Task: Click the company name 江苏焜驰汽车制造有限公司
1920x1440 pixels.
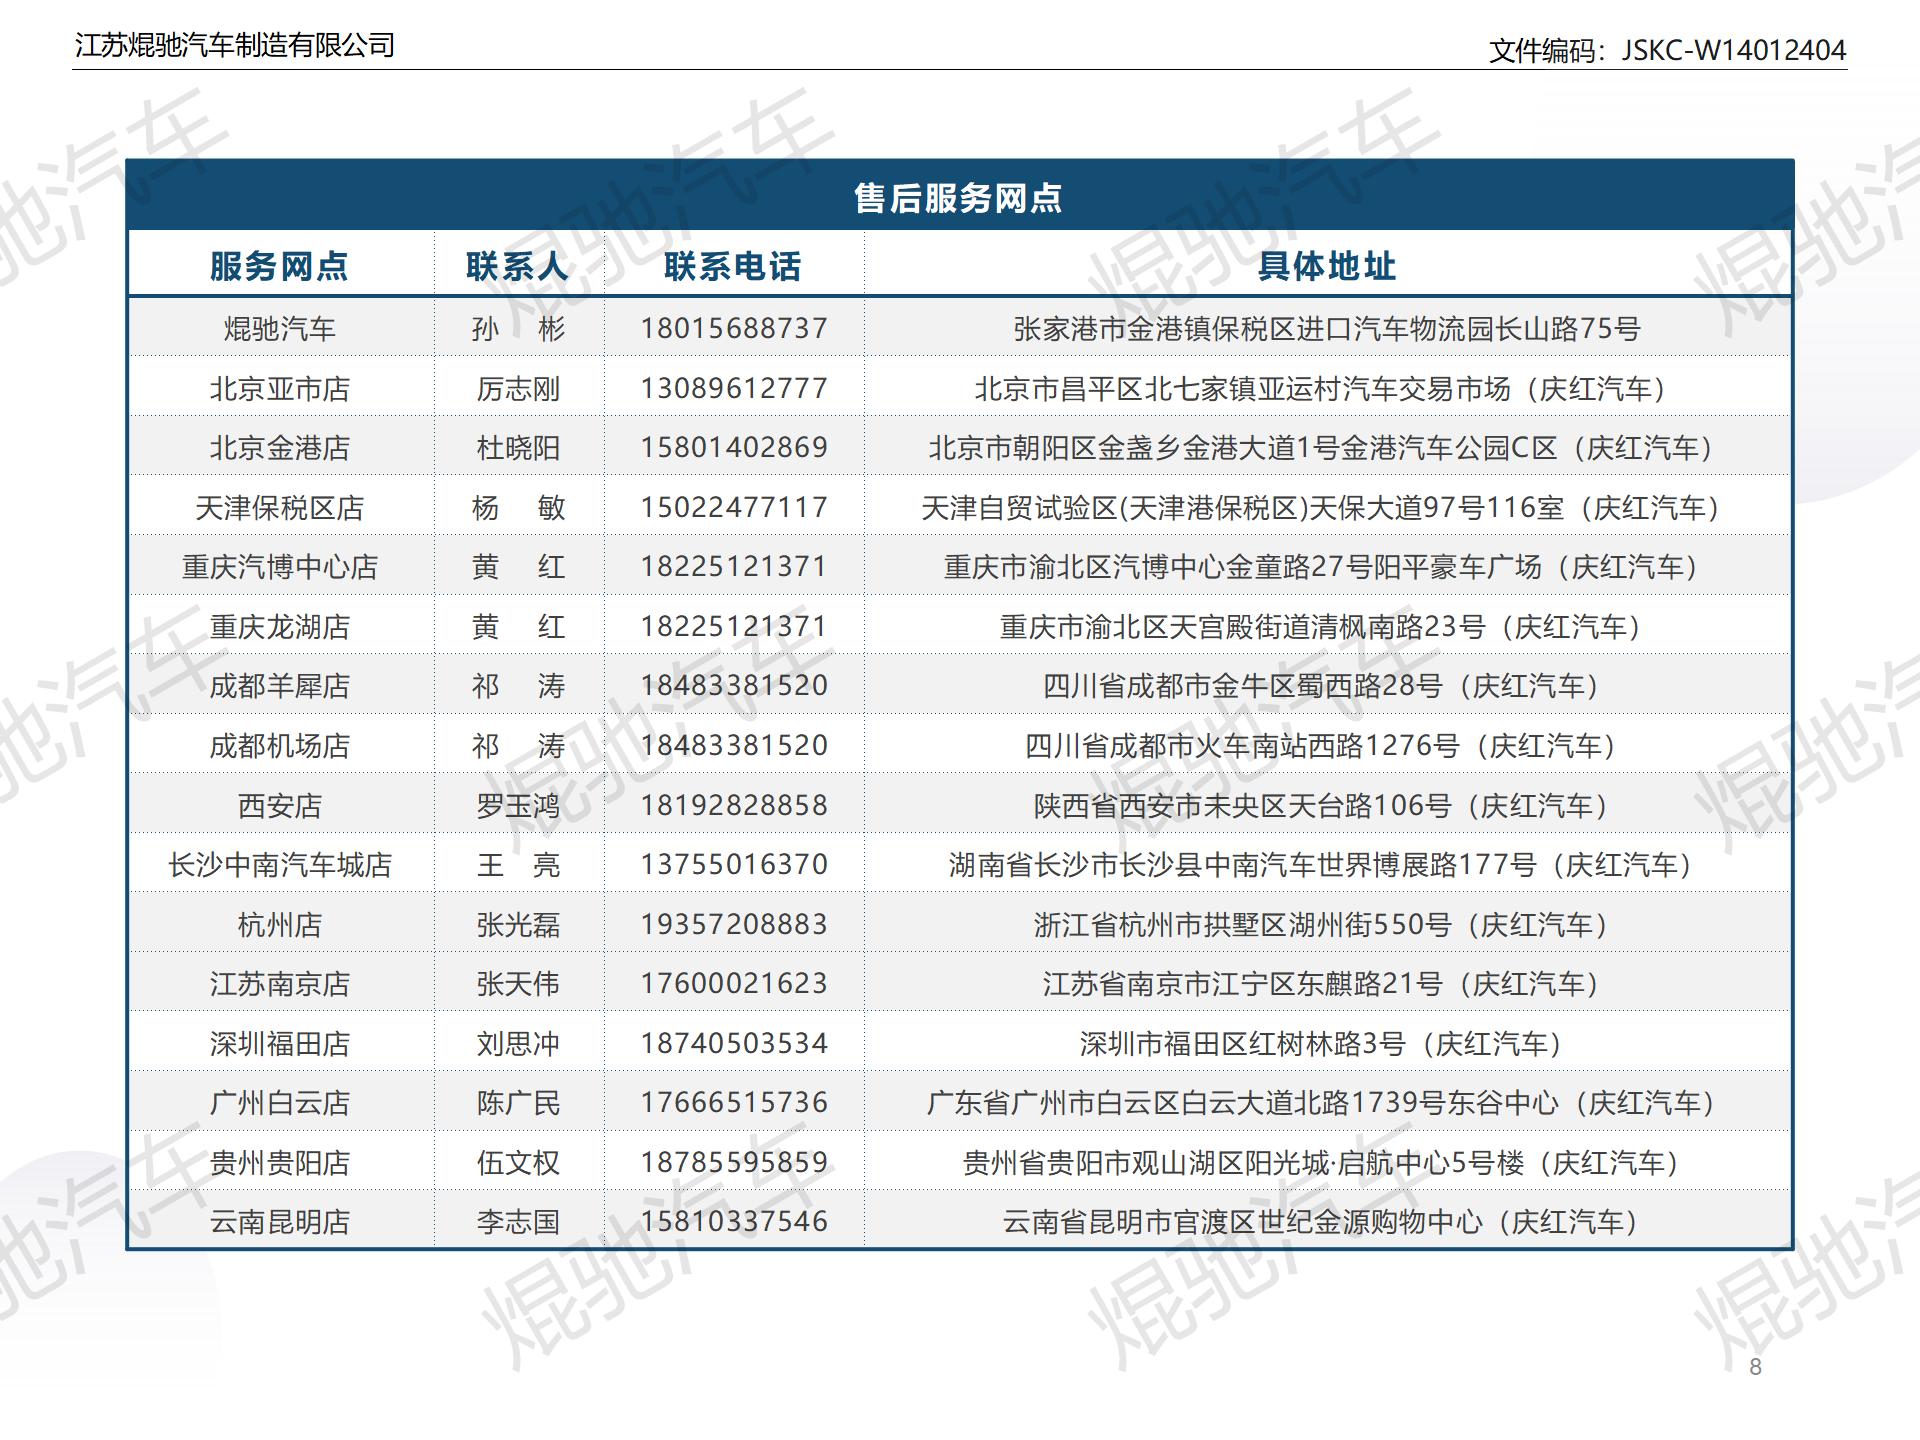Action: click(235, 45)
